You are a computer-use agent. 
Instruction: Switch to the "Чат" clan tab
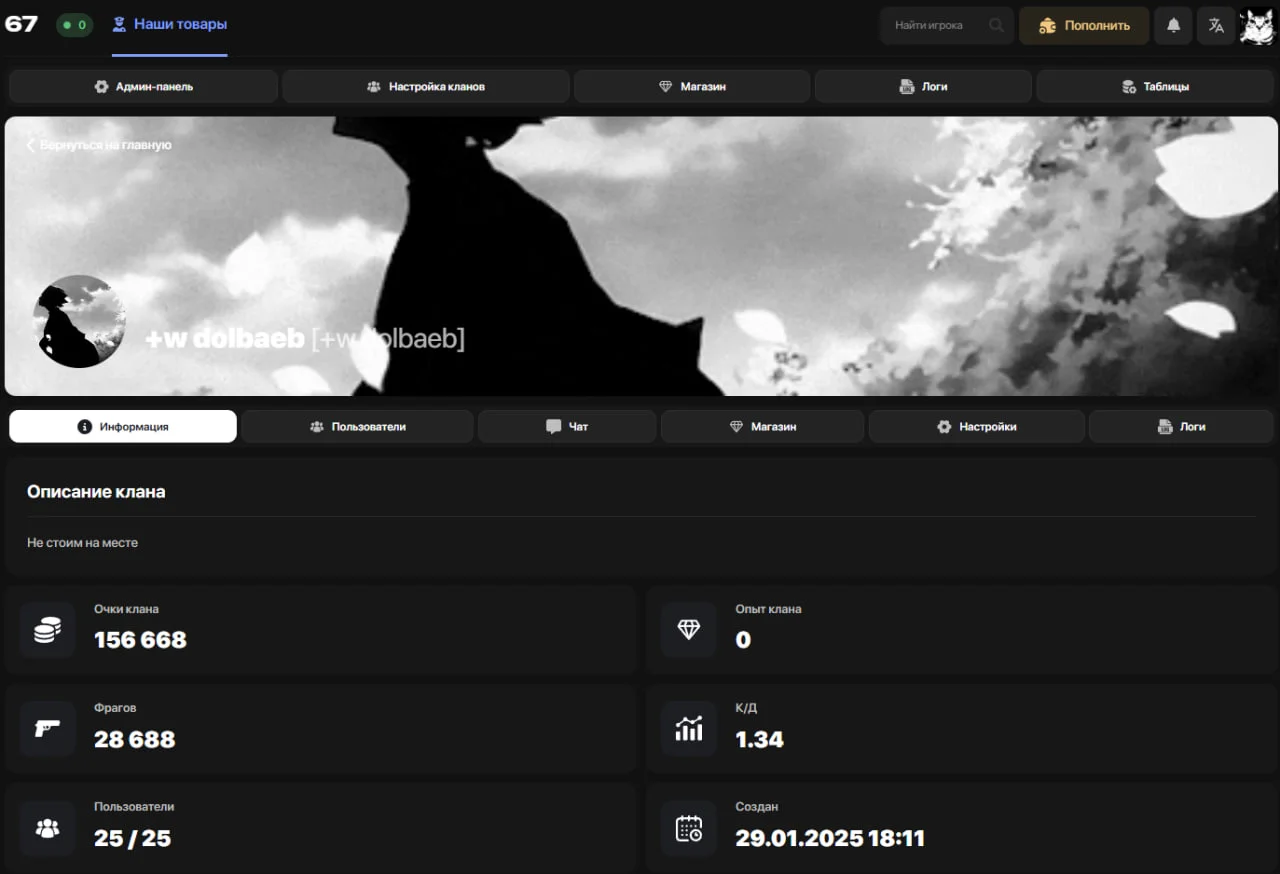567,427
